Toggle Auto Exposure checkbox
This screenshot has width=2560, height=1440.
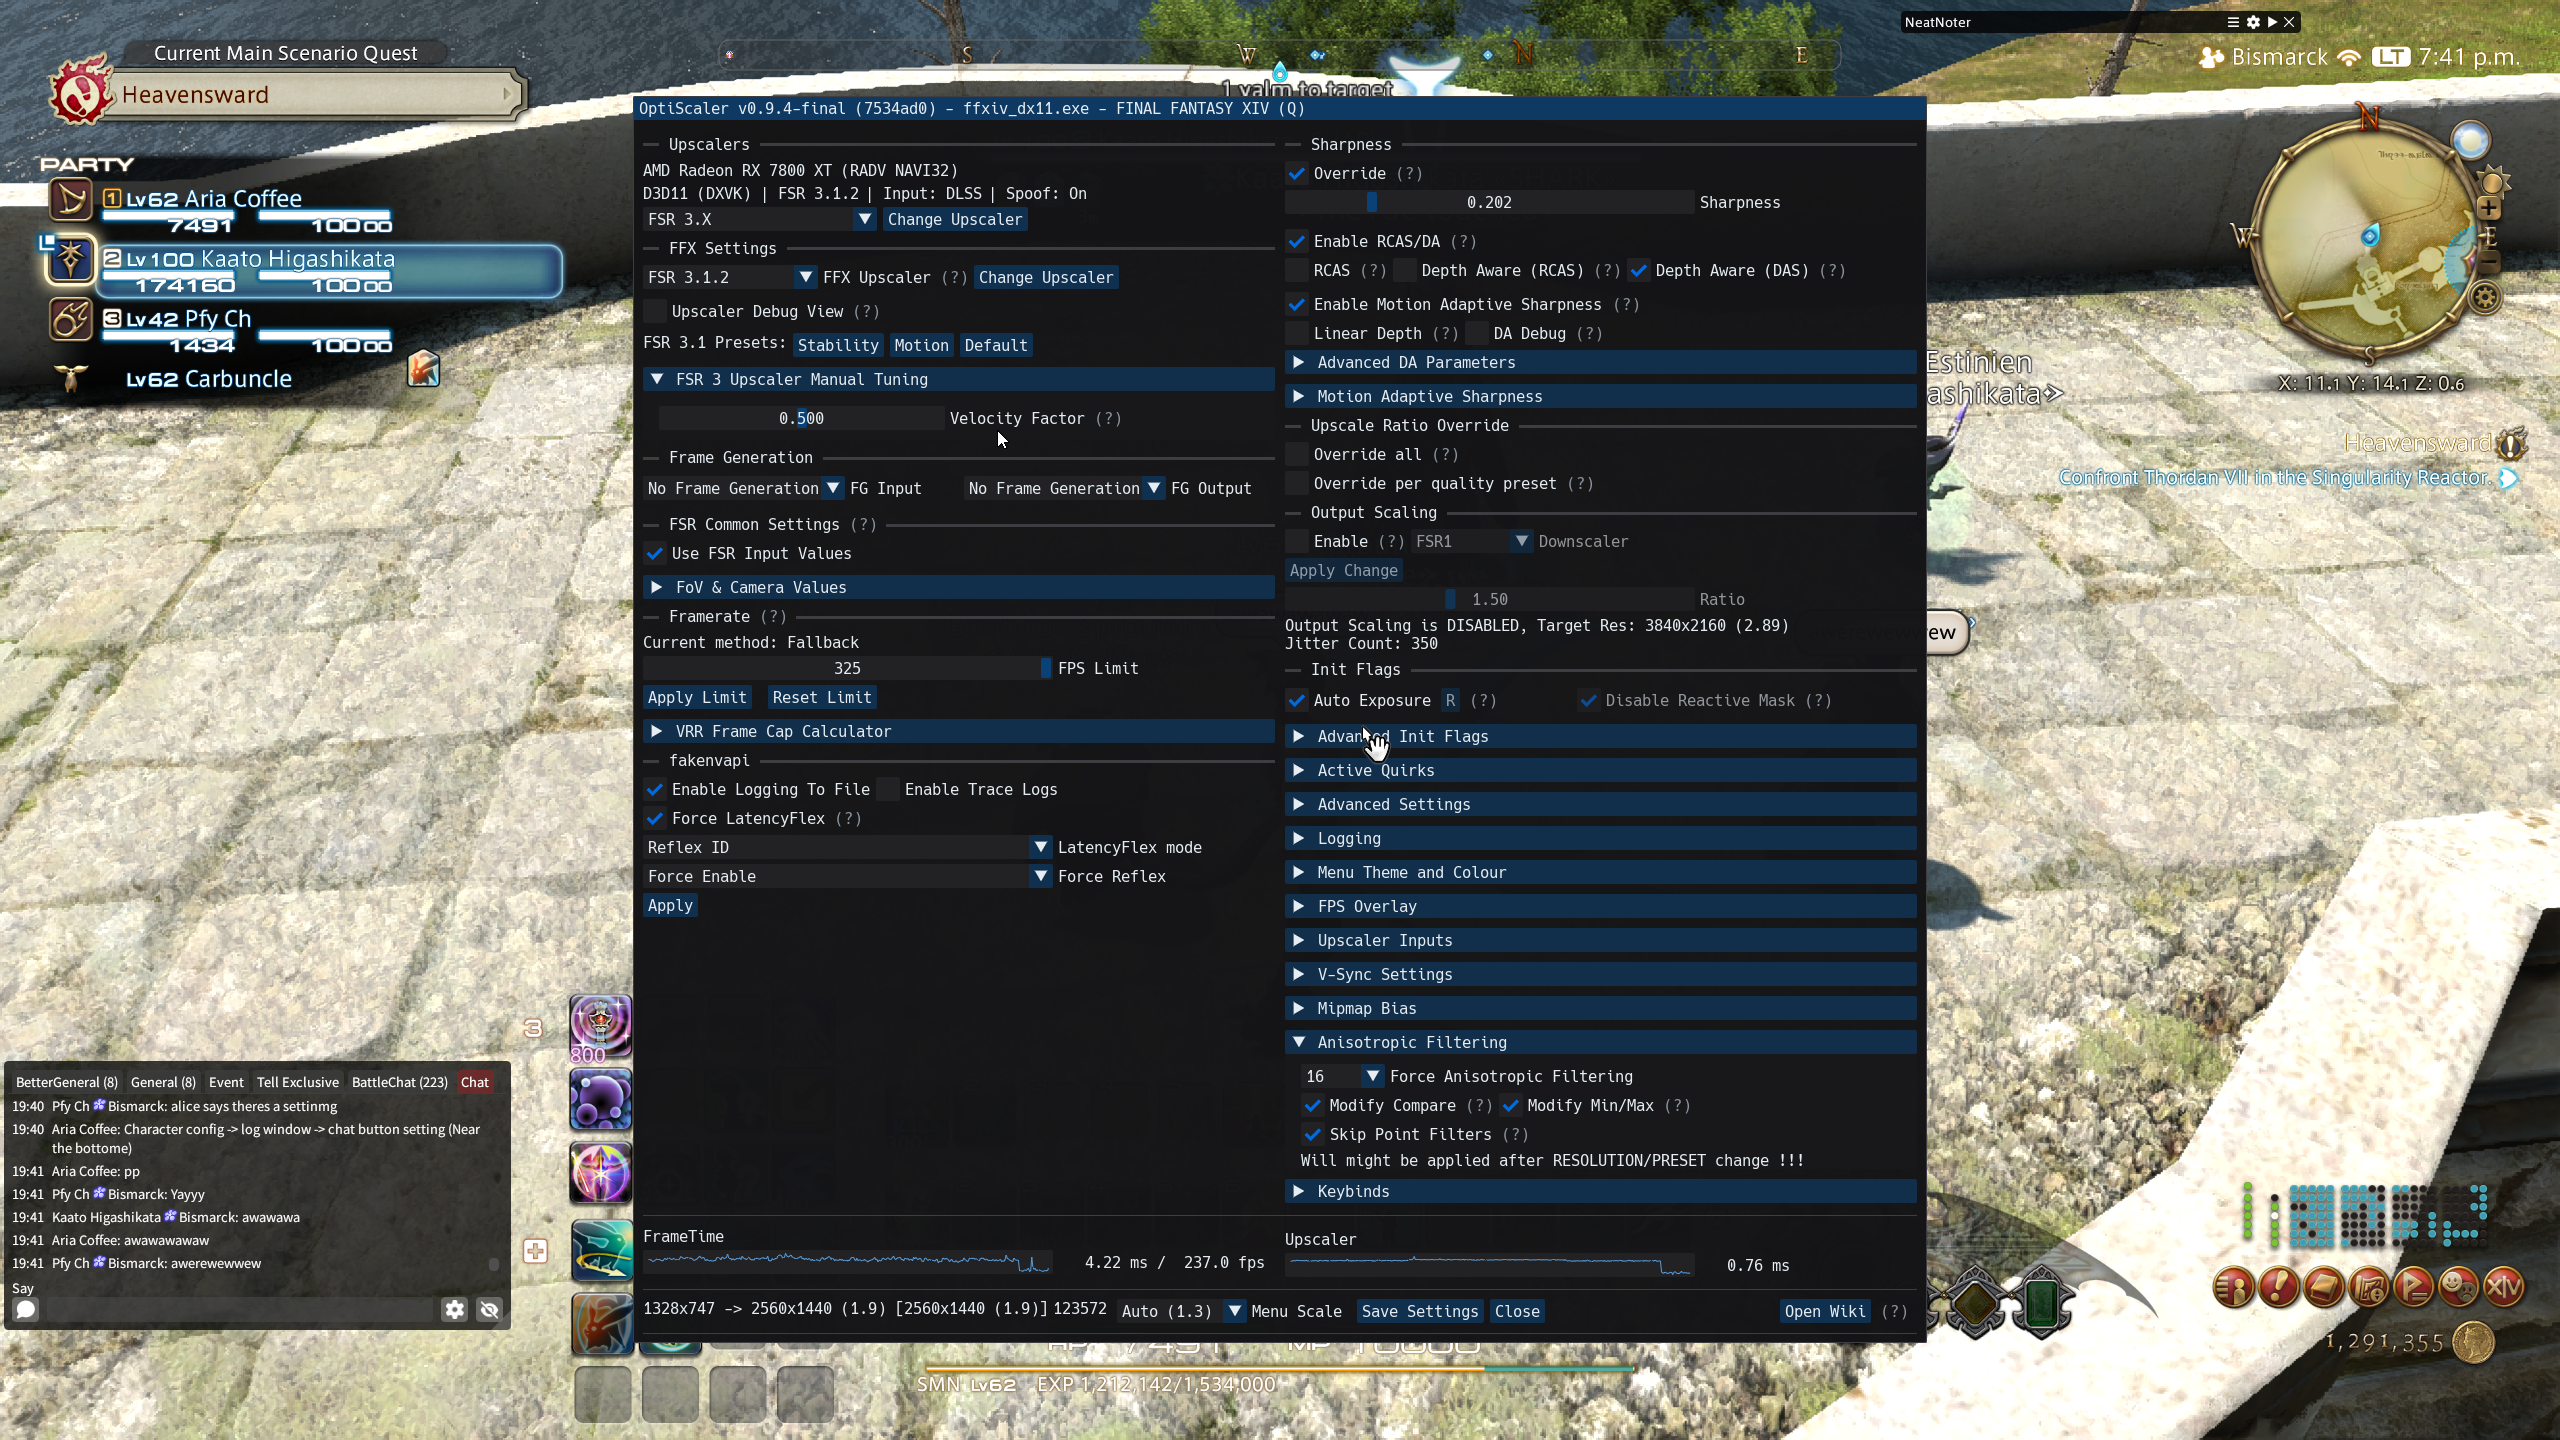coord(1297,701)
